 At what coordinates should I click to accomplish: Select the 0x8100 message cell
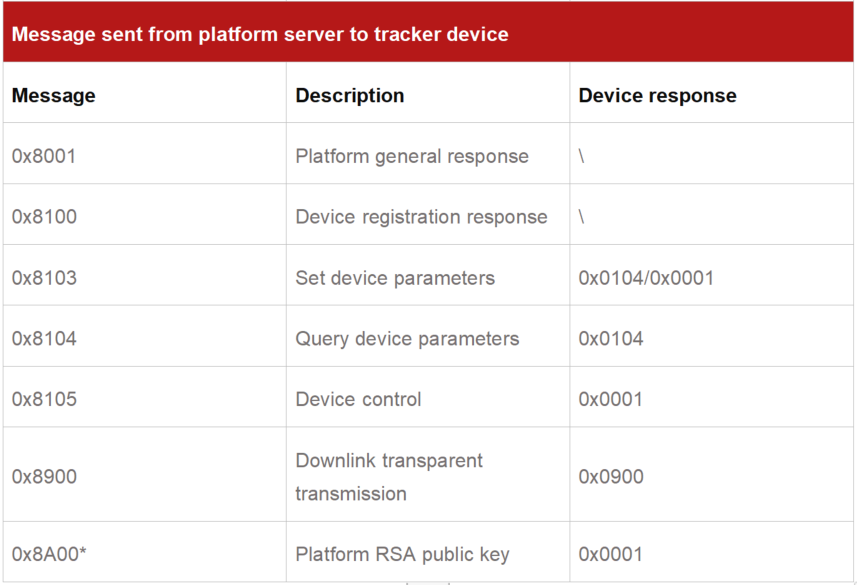pos(44,217)
